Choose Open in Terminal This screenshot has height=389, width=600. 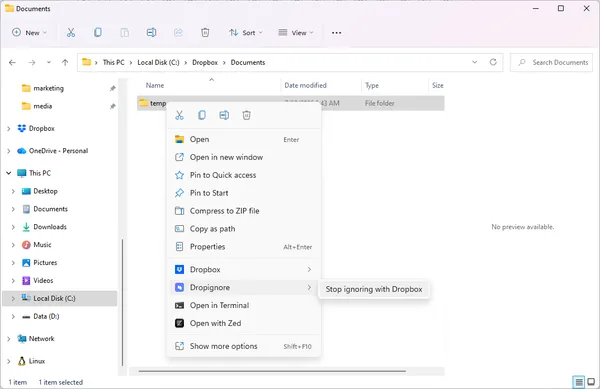(x=244, y=305)
